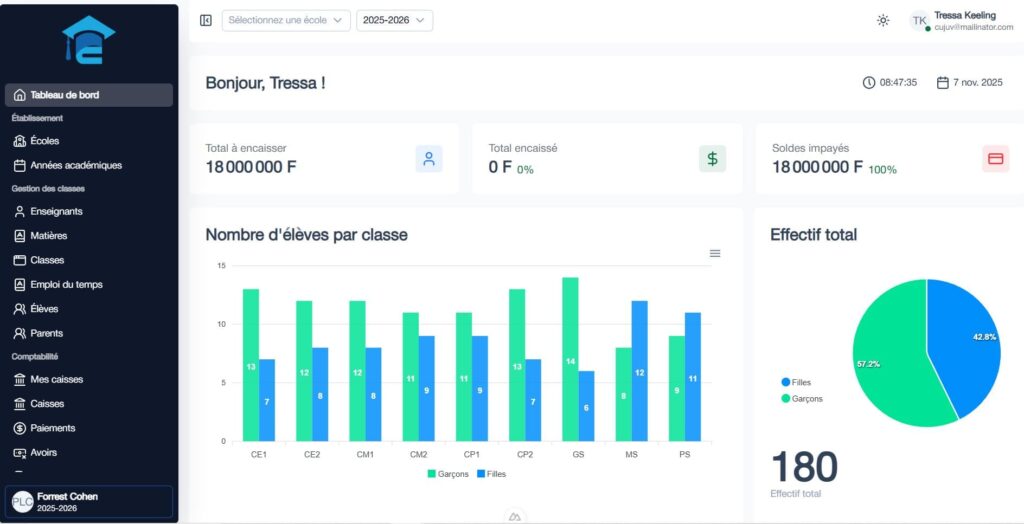1024x524 pixels.
Task: Click the Total à encaisser person icon
Action: (429, 158)
